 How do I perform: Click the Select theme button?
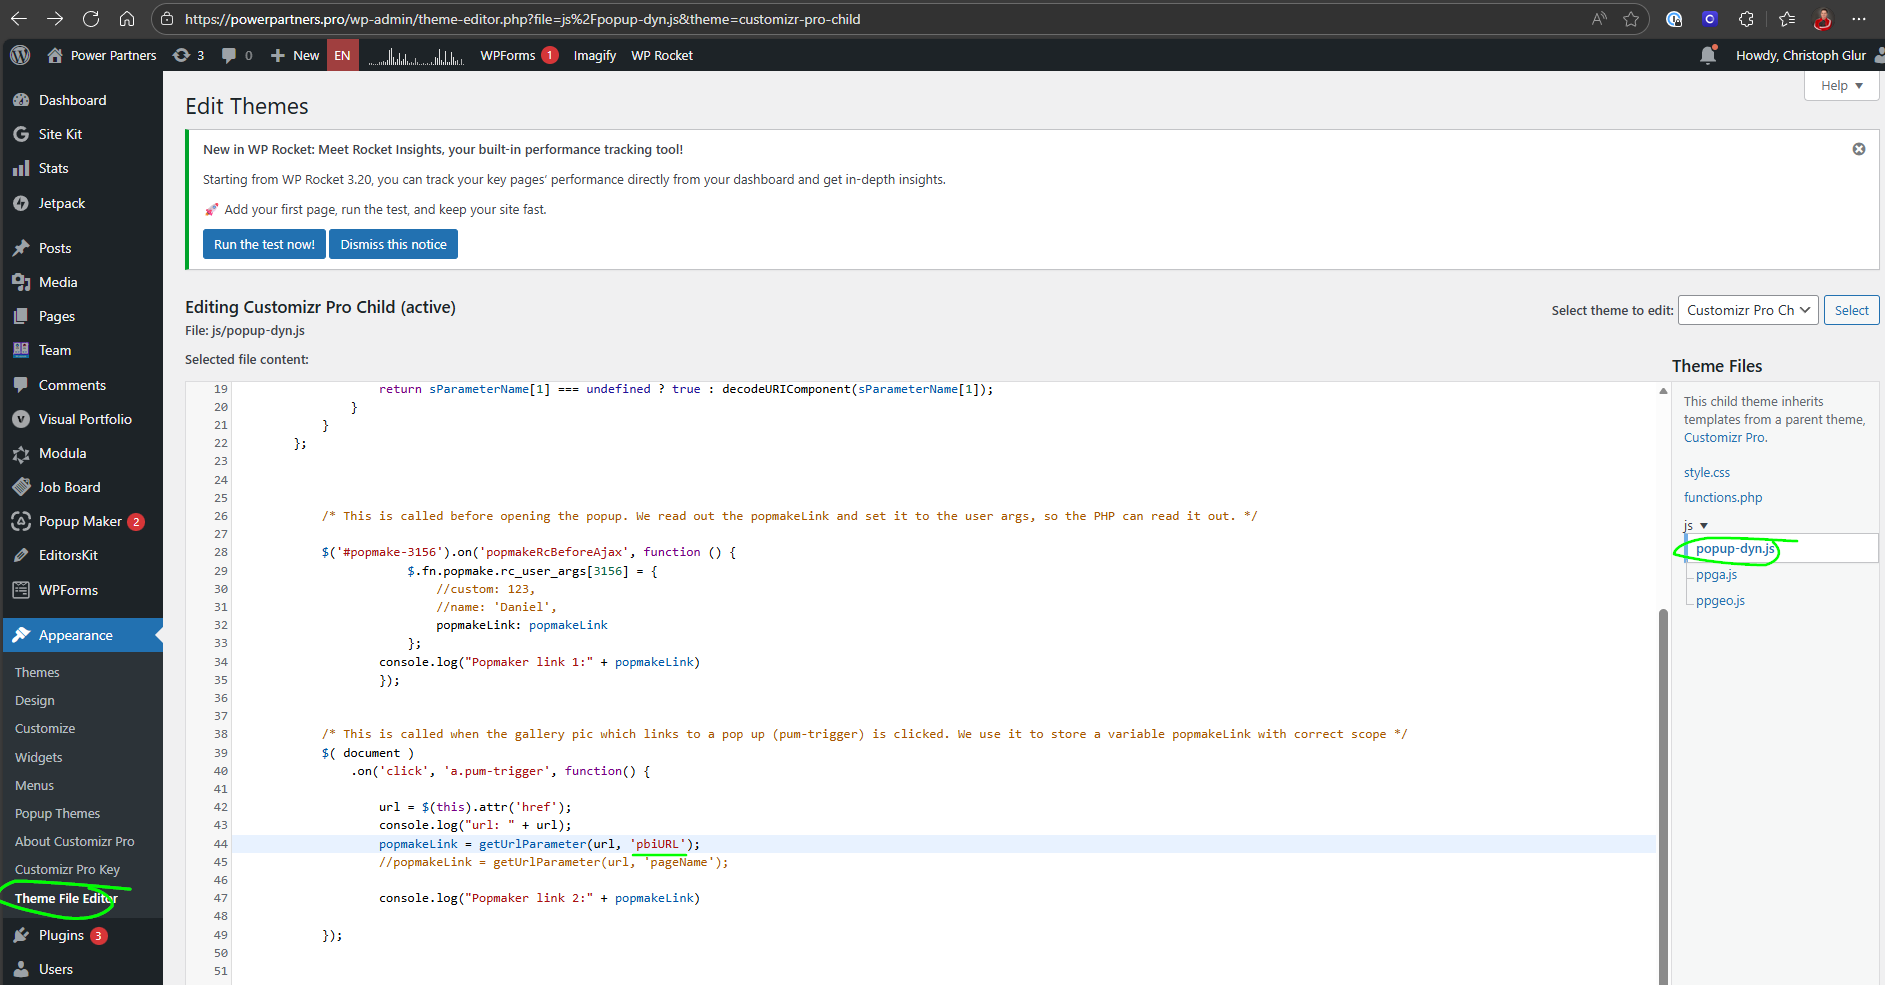pyautogui.click(x=1851, y=310)
